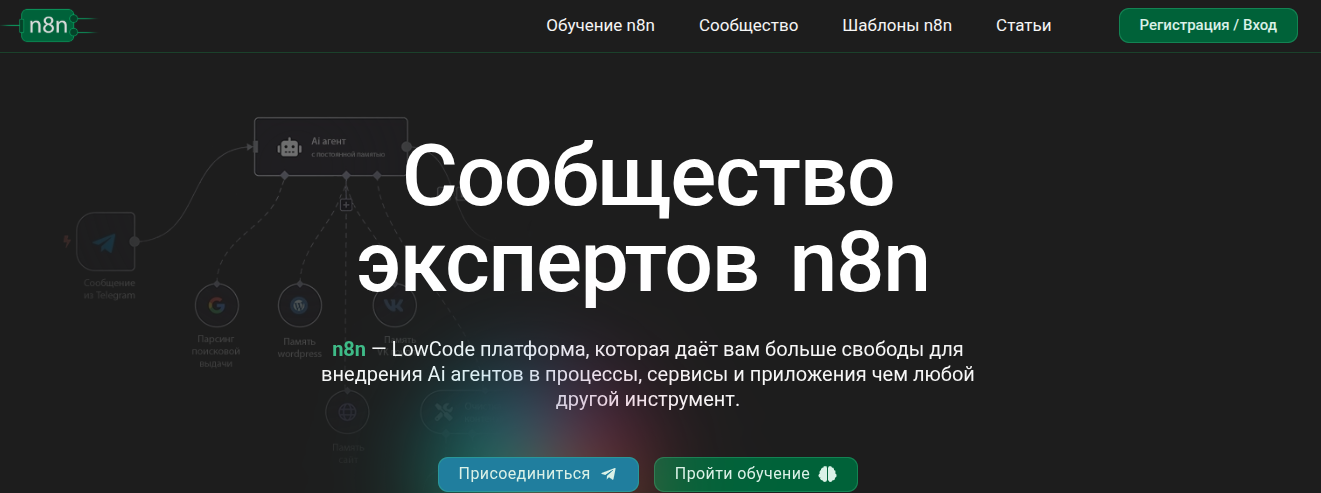
Task: Click the brain icon in Пройти обучение
Action: pos(827,474)
